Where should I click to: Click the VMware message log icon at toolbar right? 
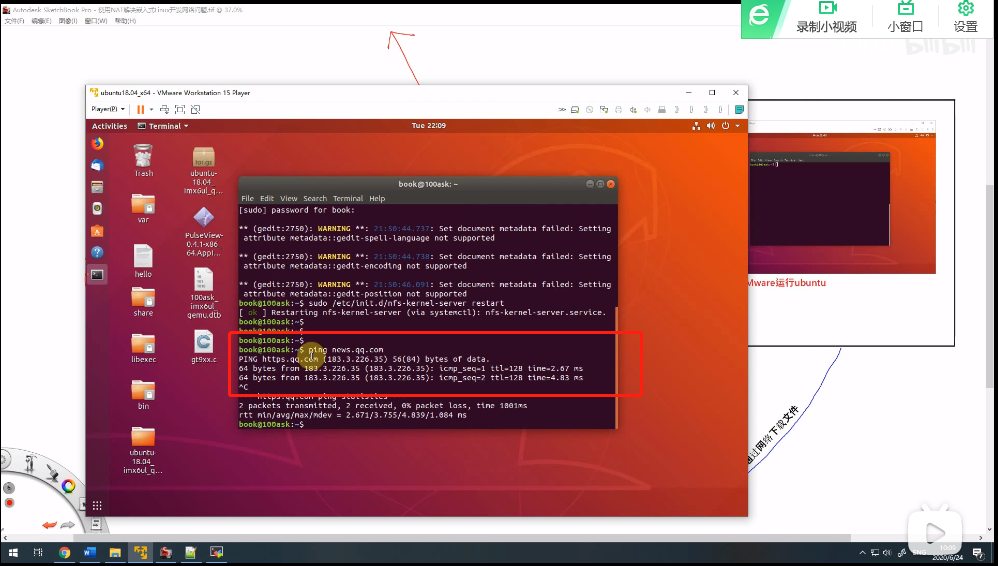point(739,110)
